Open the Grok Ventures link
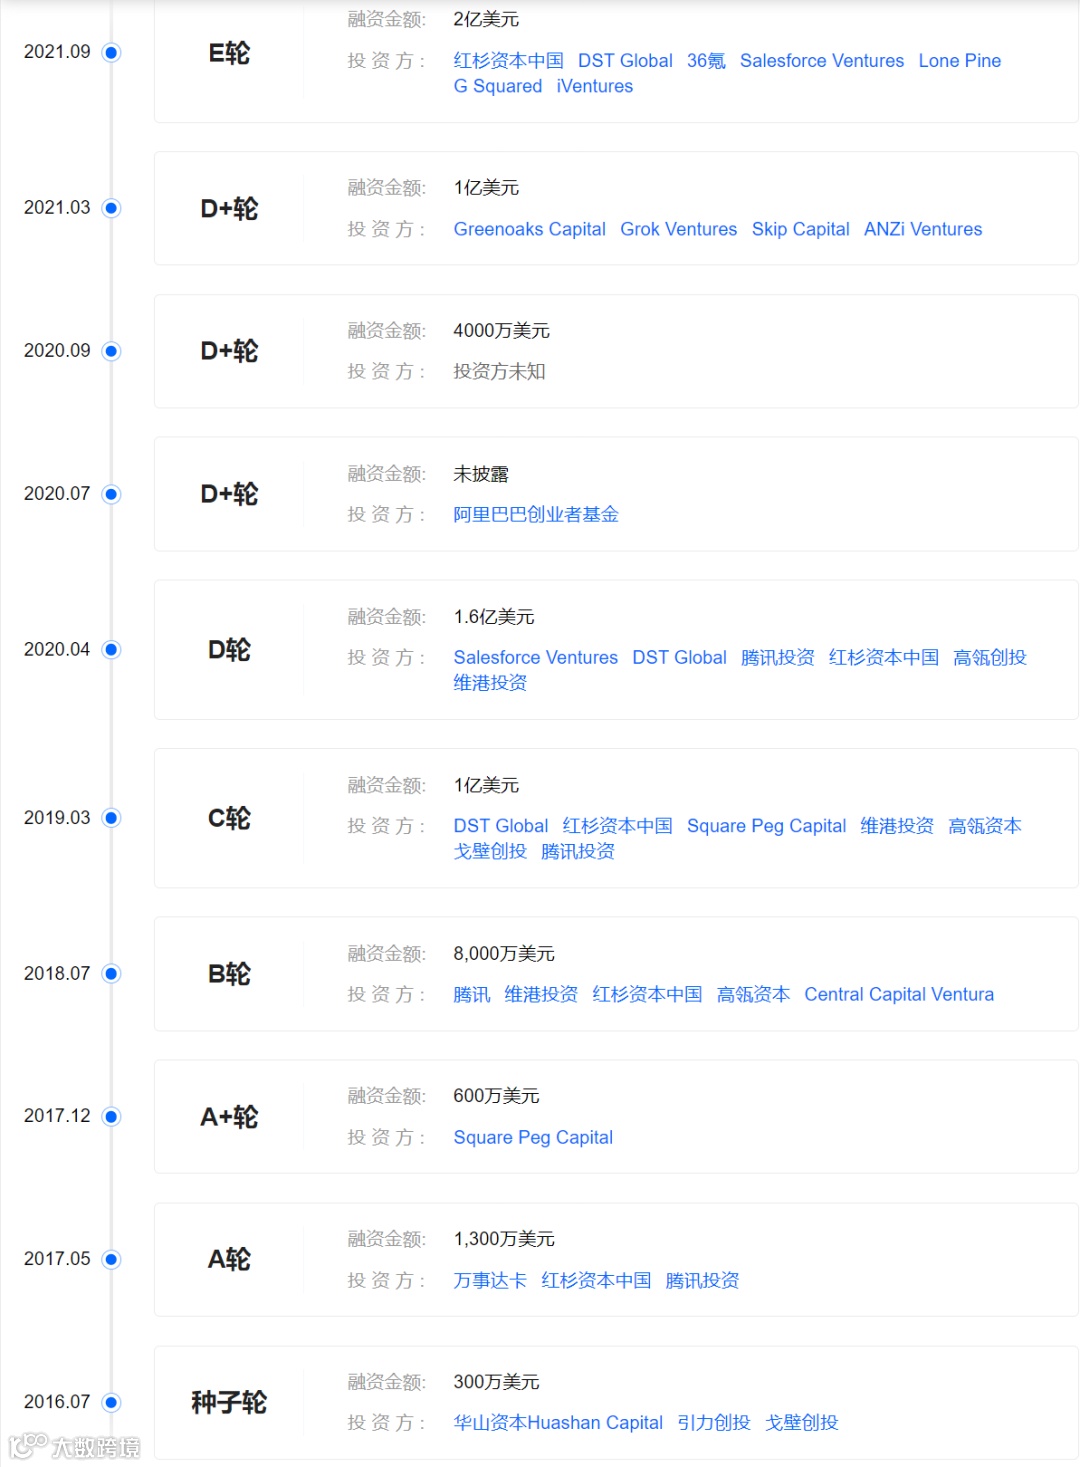The width and height of the screenshot is (1080, 1467). pos(679,229)
